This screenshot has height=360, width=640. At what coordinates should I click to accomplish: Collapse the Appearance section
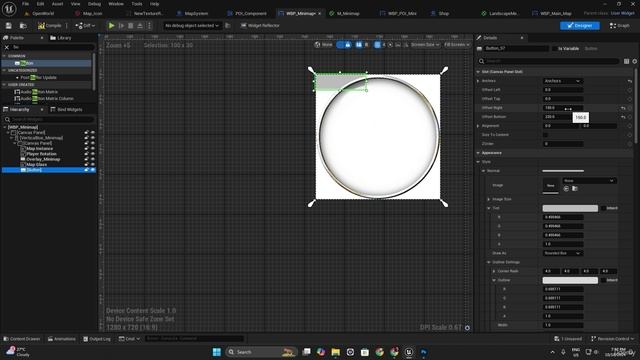(x=478, y=153)
